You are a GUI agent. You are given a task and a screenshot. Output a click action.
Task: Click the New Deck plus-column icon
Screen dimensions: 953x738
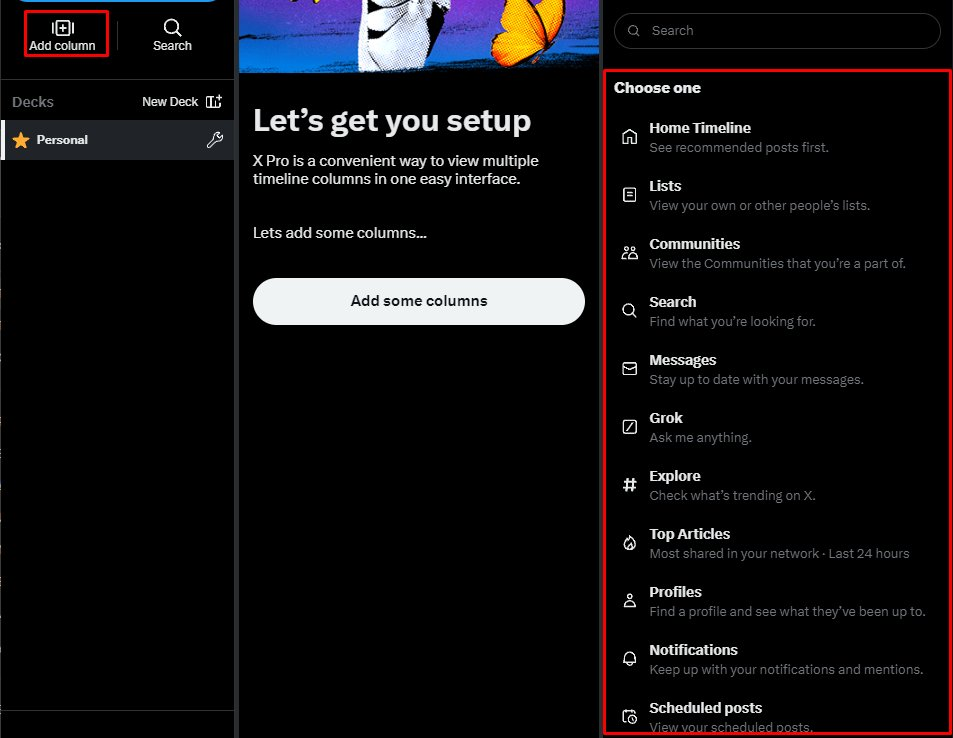[x=214, y=102]
